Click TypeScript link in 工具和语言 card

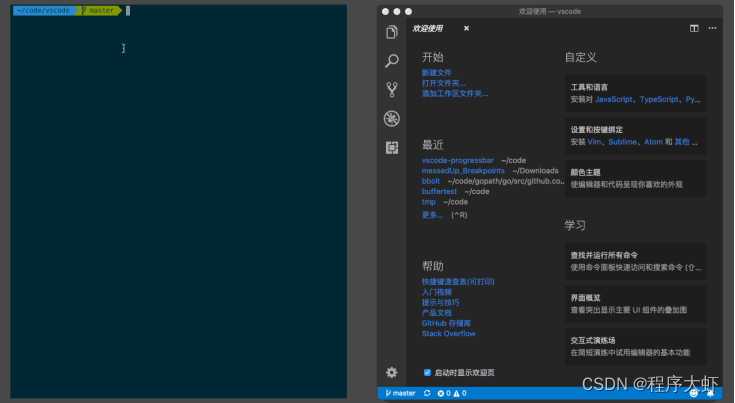659,99
